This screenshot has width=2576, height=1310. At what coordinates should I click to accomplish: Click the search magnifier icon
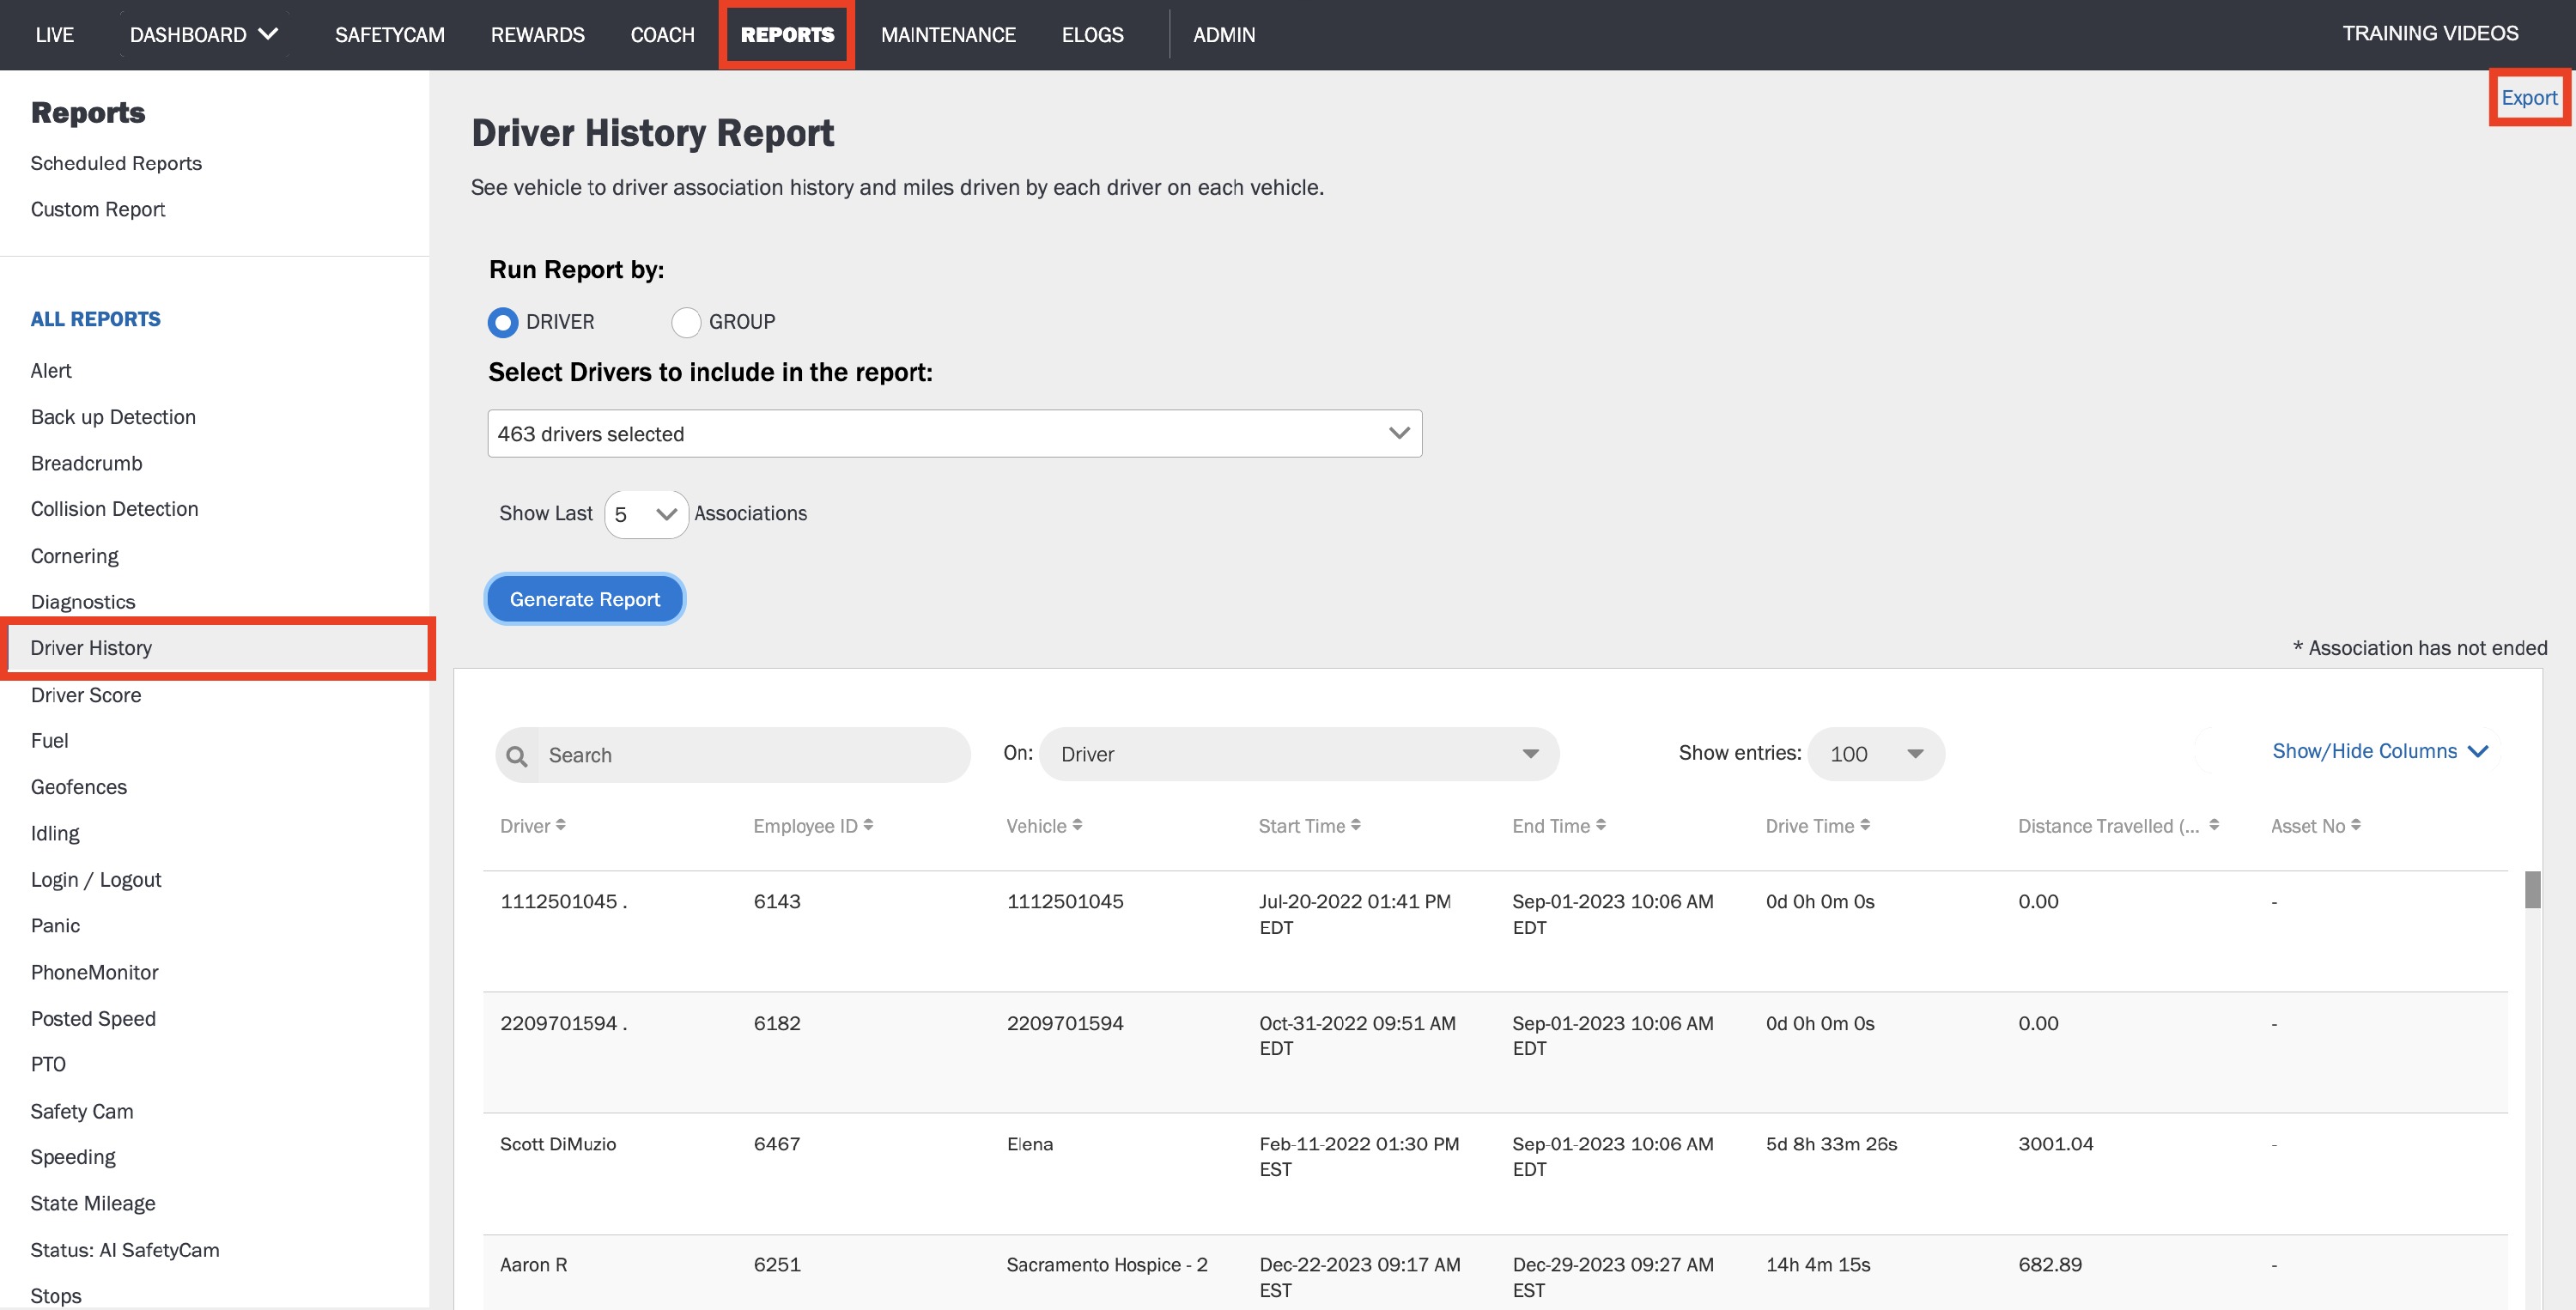pos(517,756)
